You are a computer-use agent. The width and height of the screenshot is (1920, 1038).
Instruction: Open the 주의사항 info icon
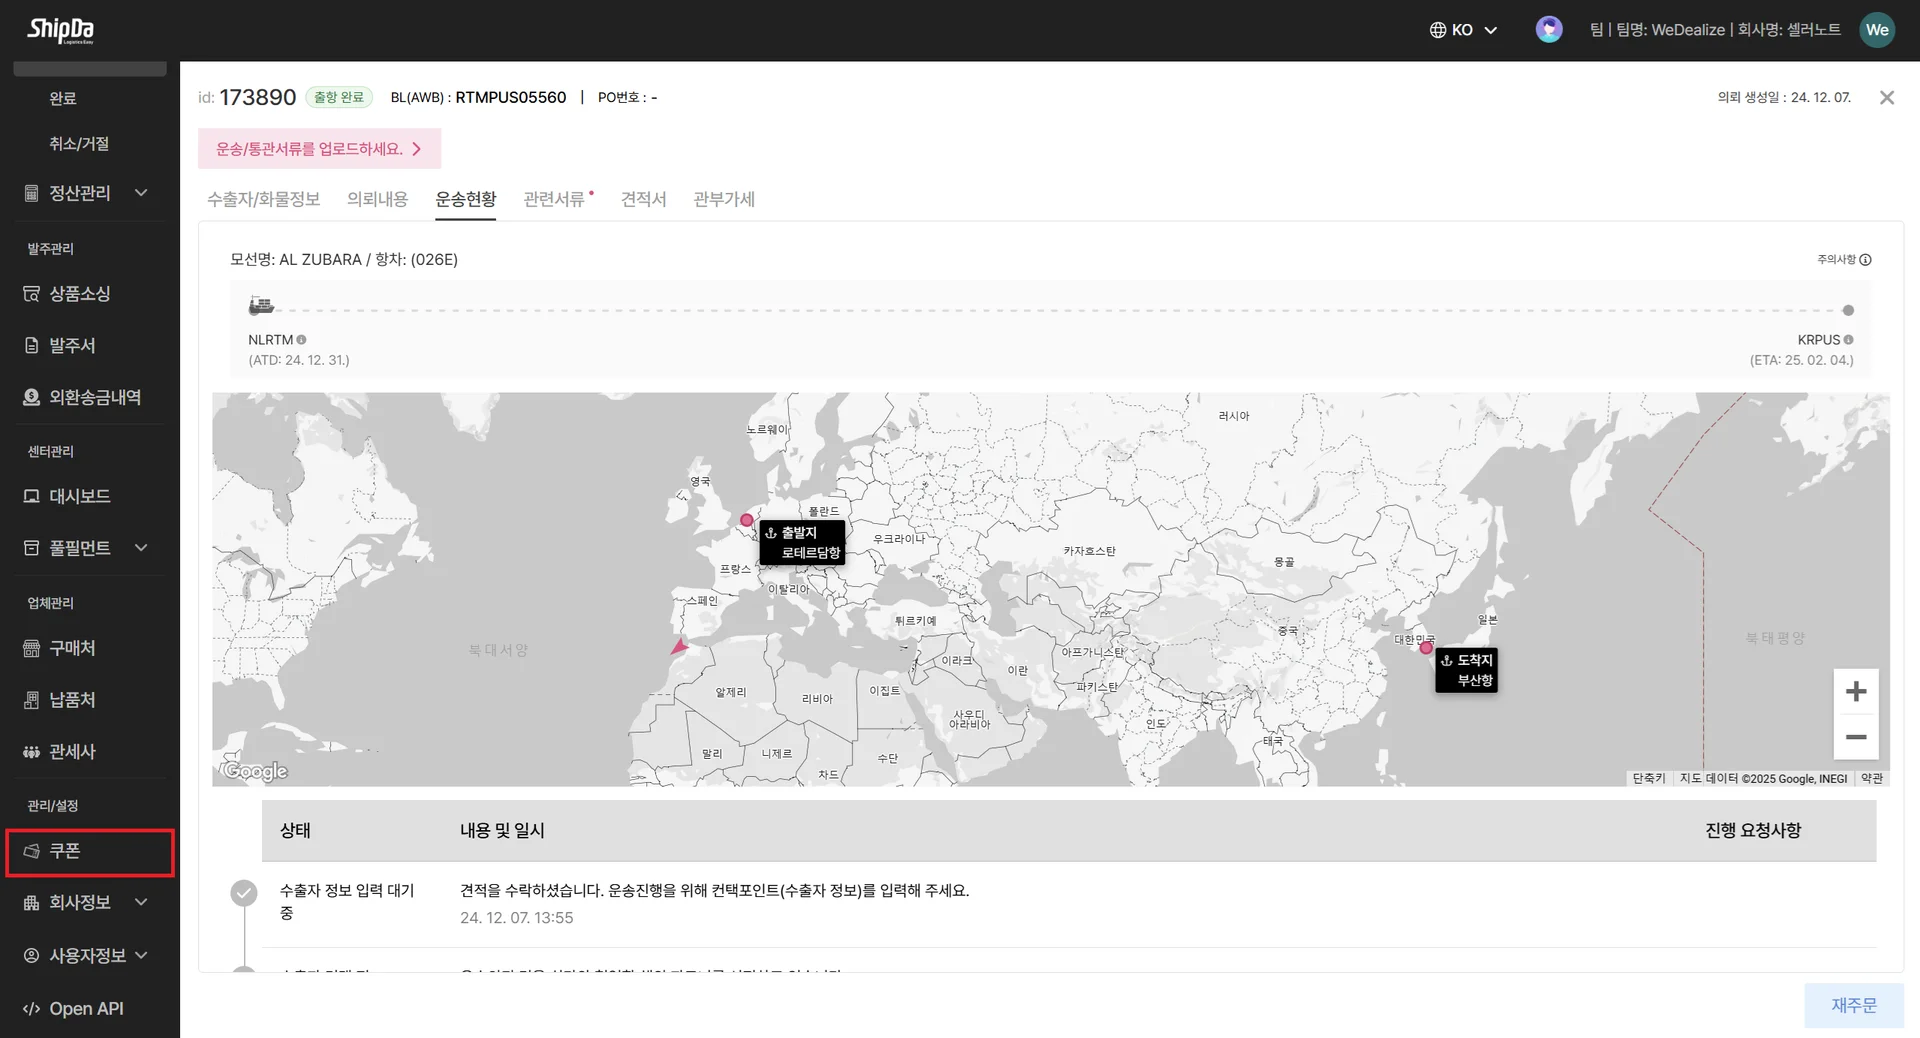(x=1866, y=259)
